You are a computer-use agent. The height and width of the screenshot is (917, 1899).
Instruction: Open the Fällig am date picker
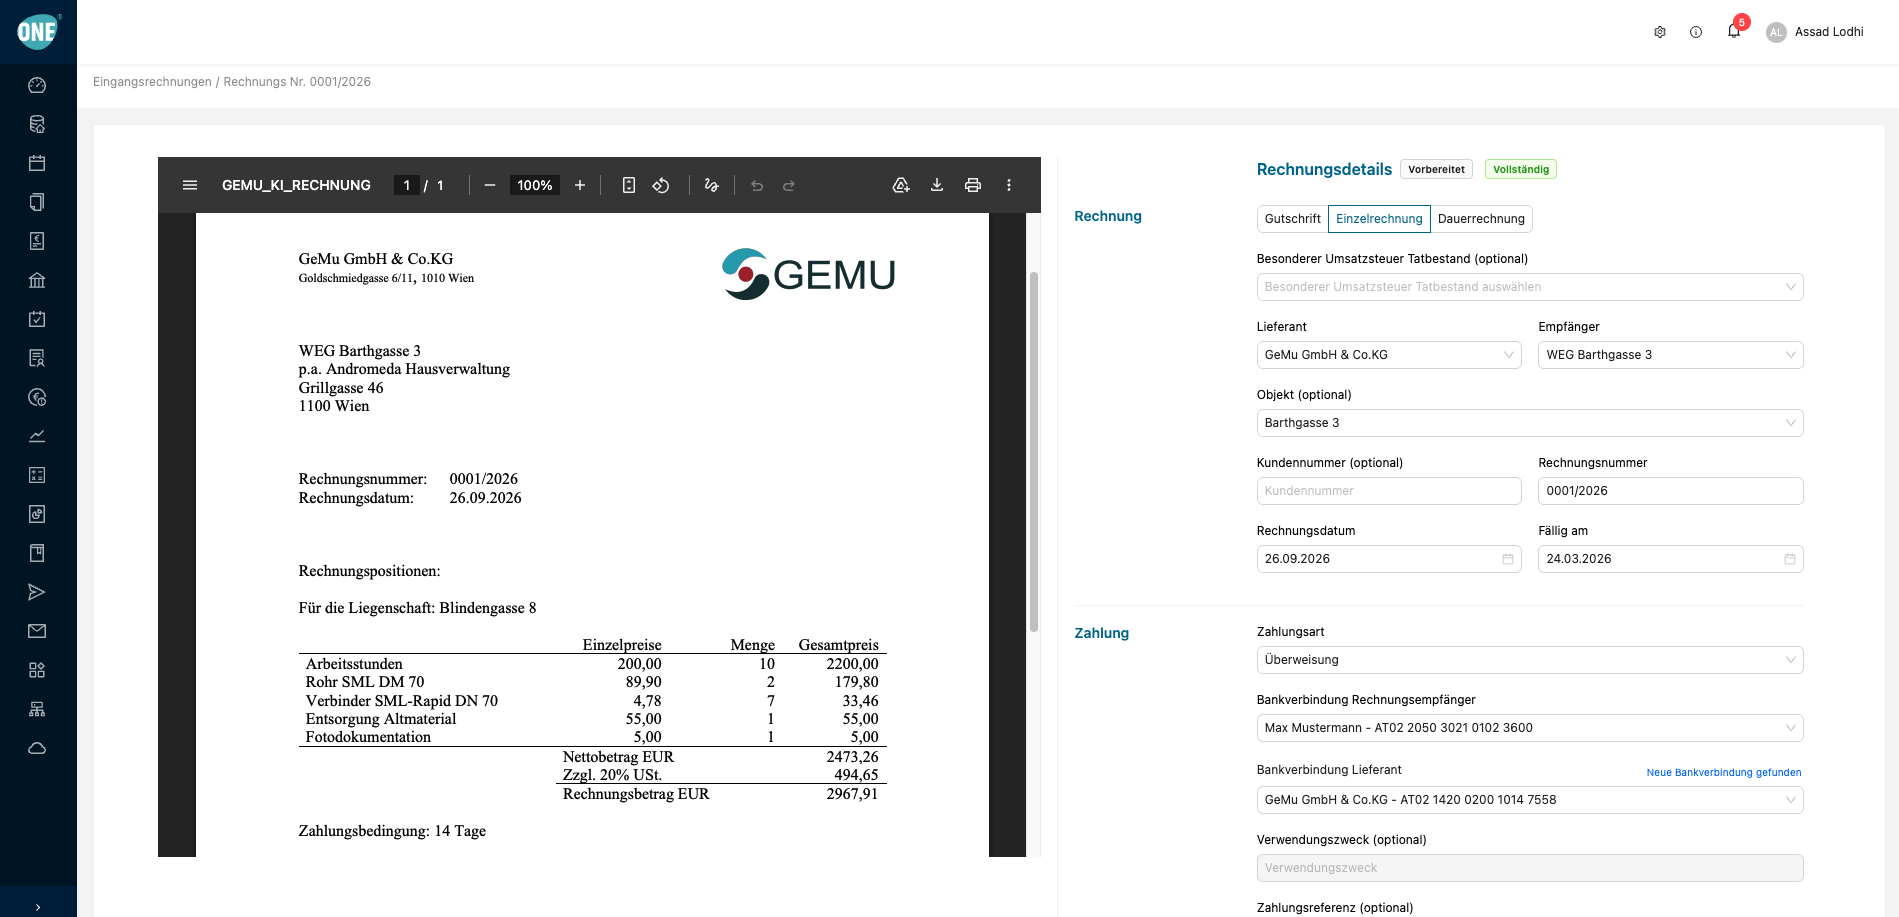(x=1671, y=559)
